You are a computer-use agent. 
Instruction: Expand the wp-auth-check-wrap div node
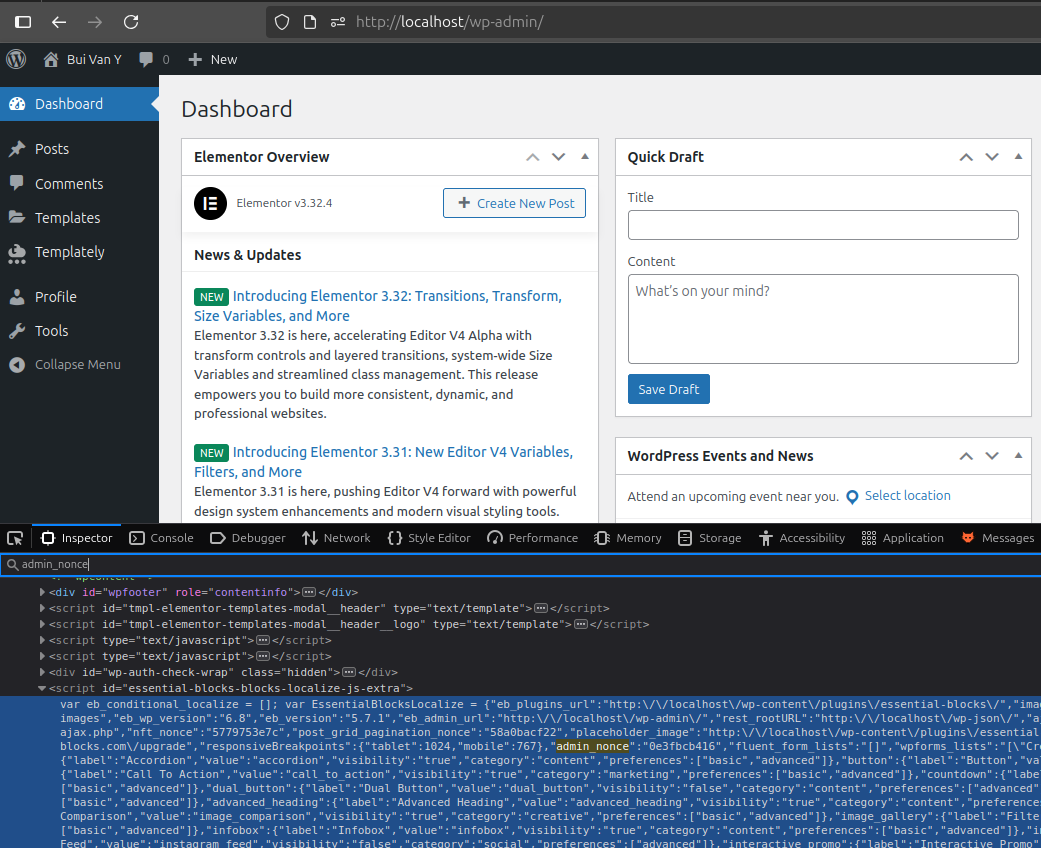point(42,672)
